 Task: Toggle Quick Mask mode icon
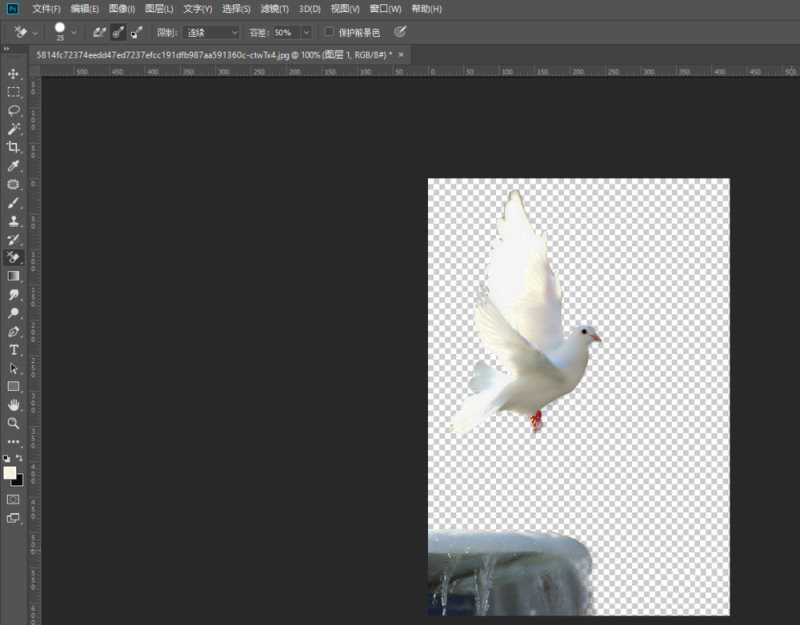point(14,498)
